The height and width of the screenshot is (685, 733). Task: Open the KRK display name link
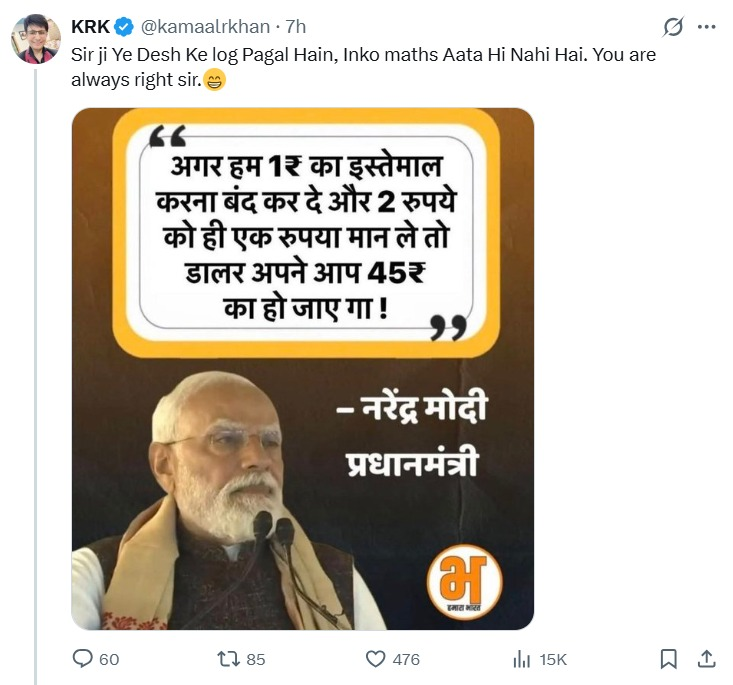90,27
